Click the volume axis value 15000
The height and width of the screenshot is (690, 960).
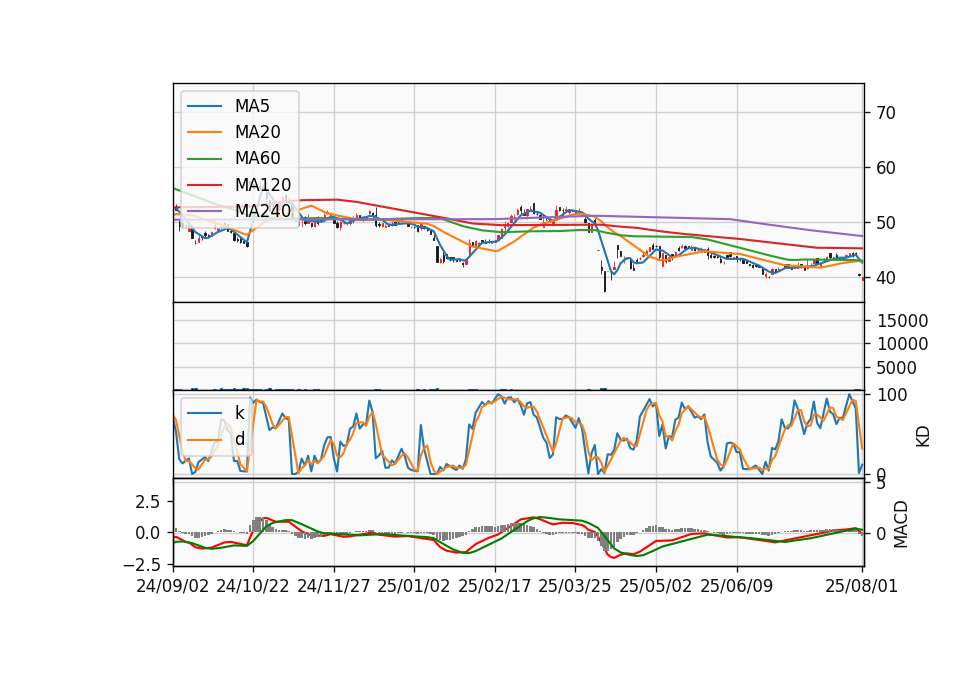tap(902, 321)
